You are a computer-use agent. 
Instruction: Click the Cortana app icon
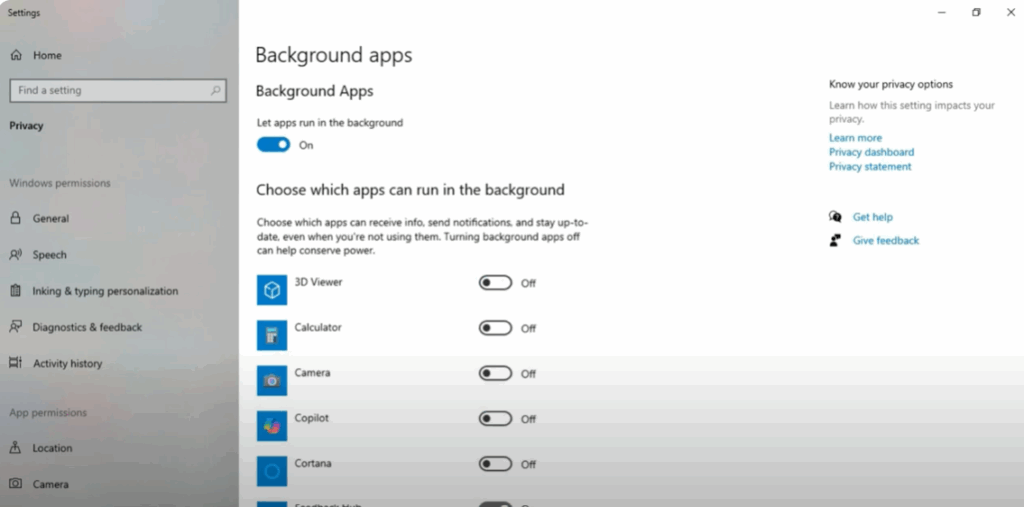pos(272,471)
